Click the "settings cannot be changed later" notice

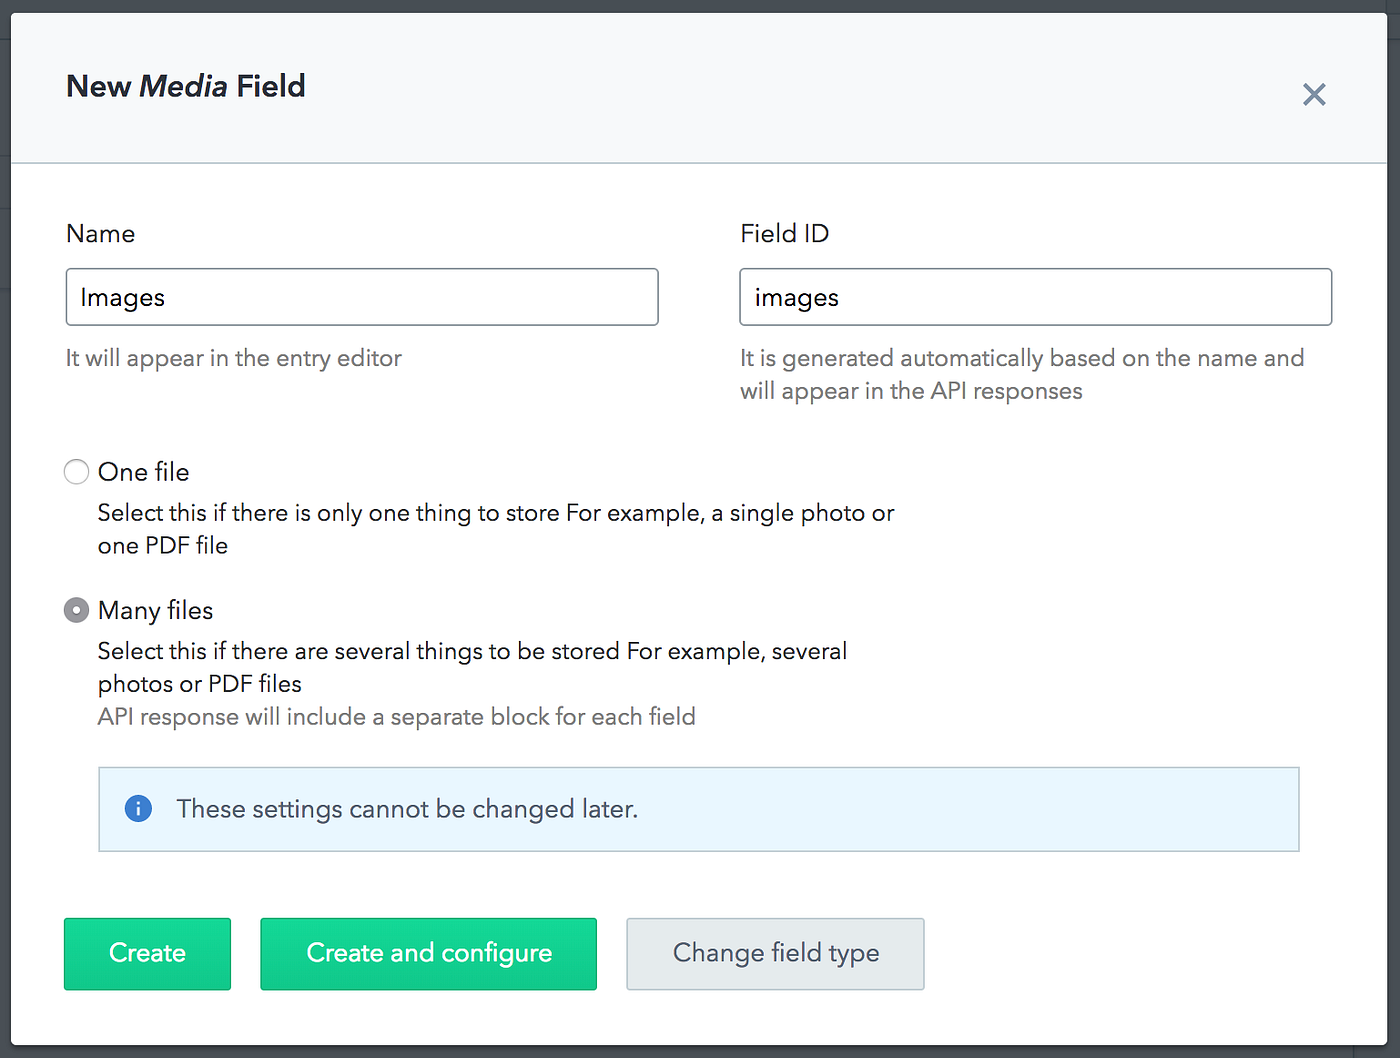(x=407, y=809)
